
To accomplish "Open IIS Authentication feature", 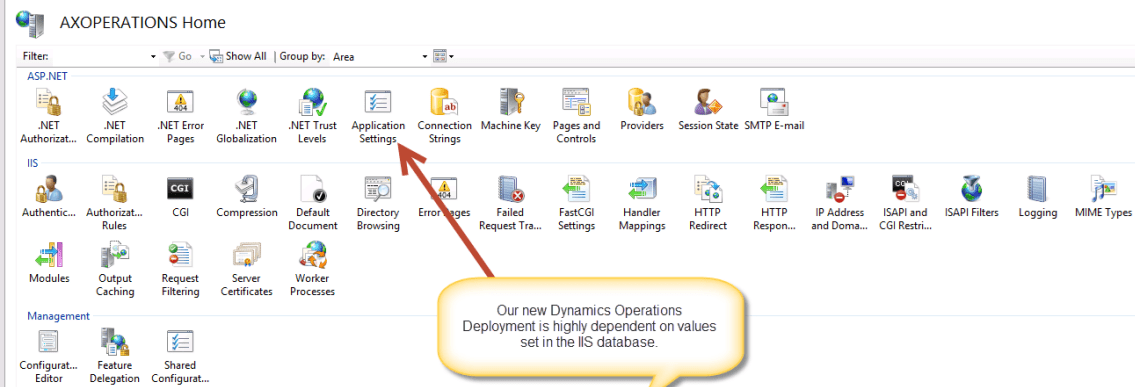I will pyautogui.click(x=48, y=197).
